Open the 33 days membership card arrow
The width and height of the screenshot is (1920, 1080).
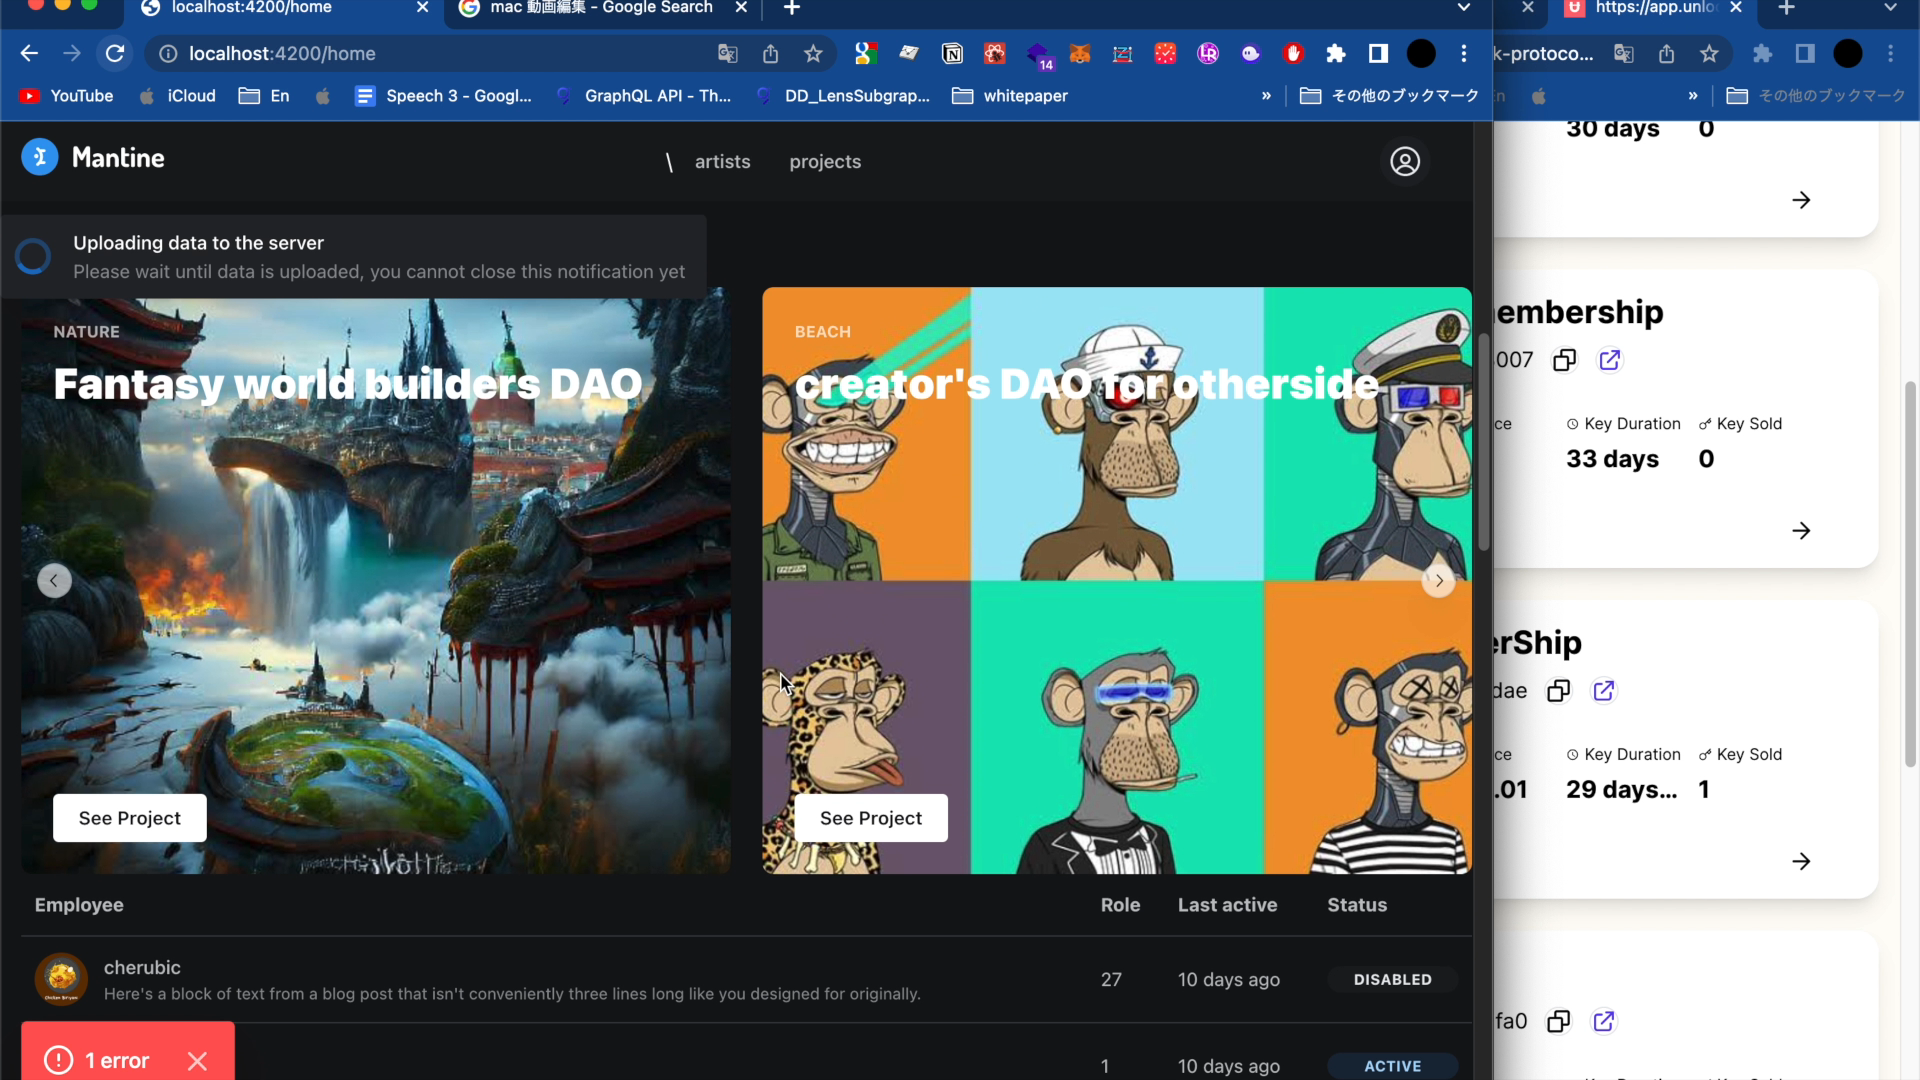[x=1801, y=531]
